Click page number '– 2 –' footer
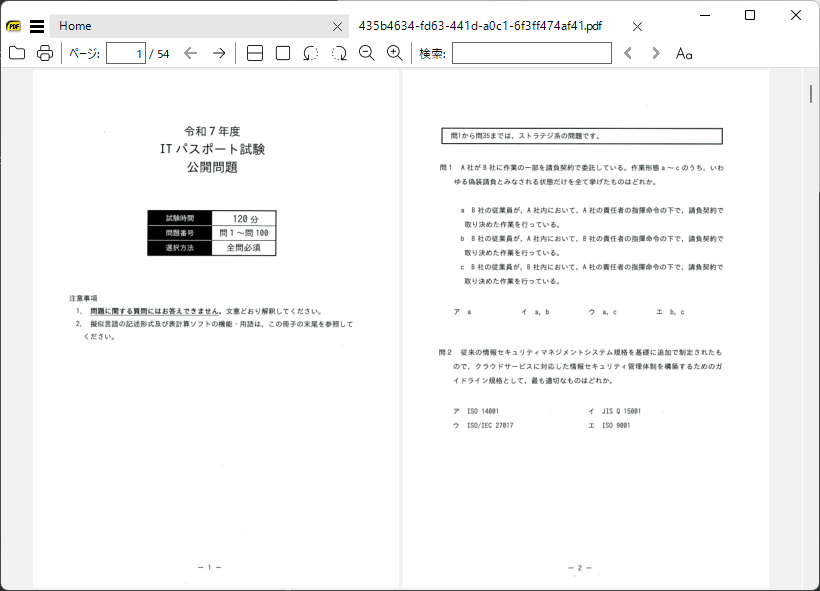 (579, 567)
